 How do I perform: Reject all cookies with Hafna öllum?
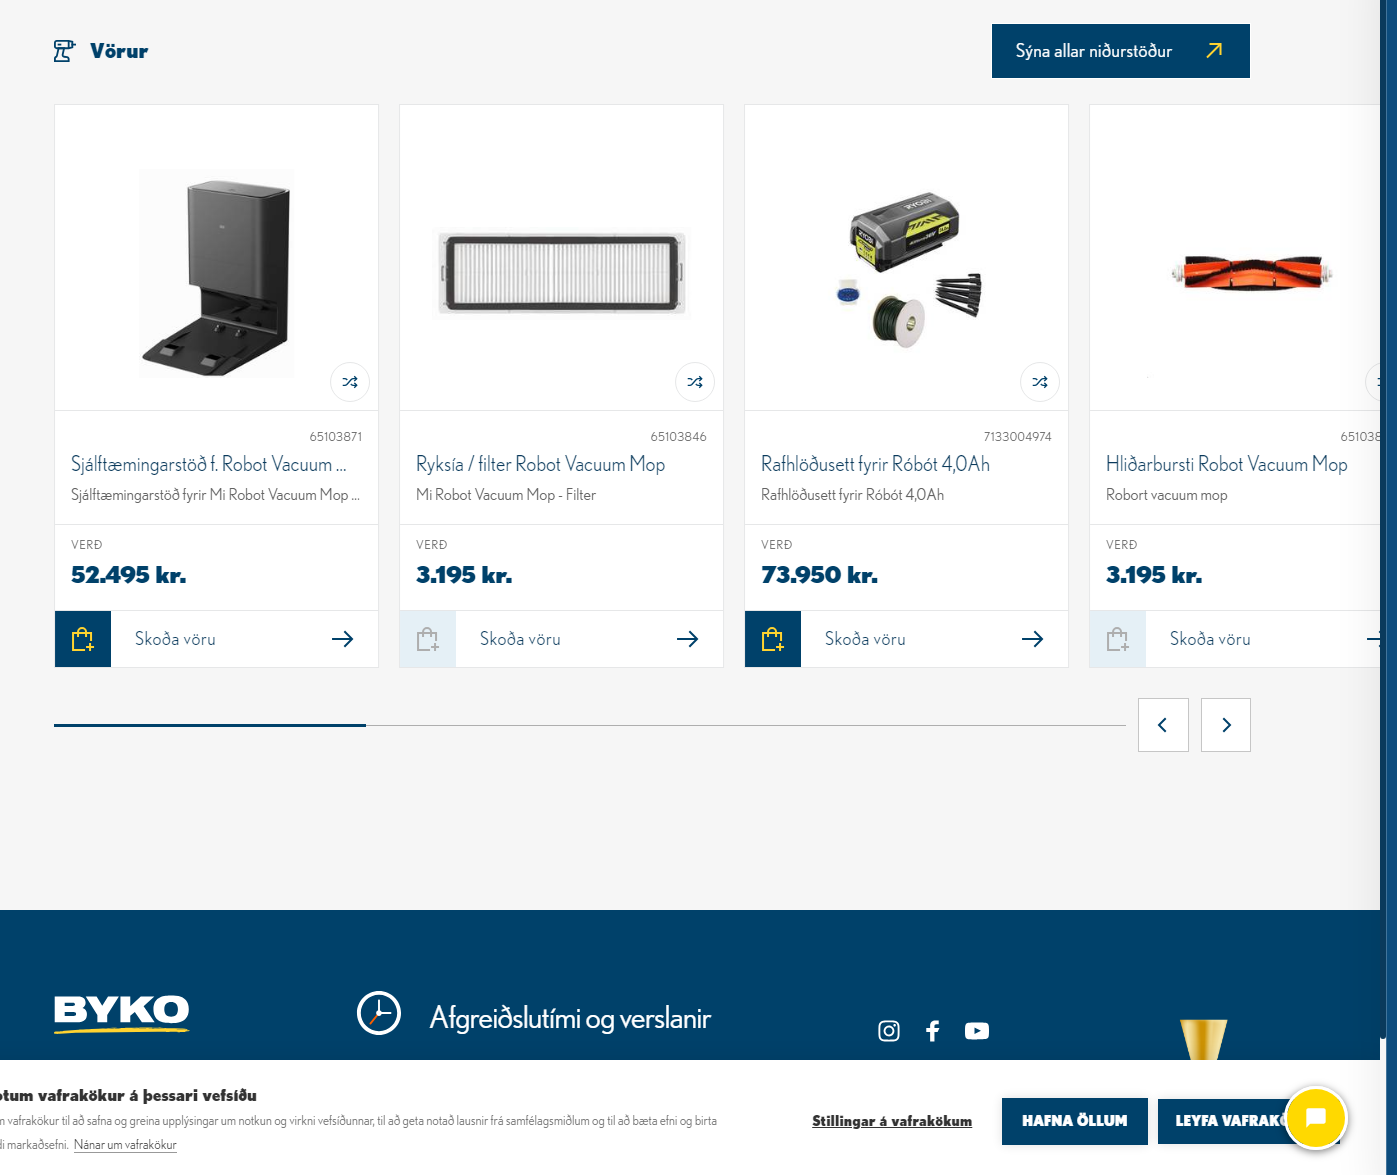[1074, 1121]
